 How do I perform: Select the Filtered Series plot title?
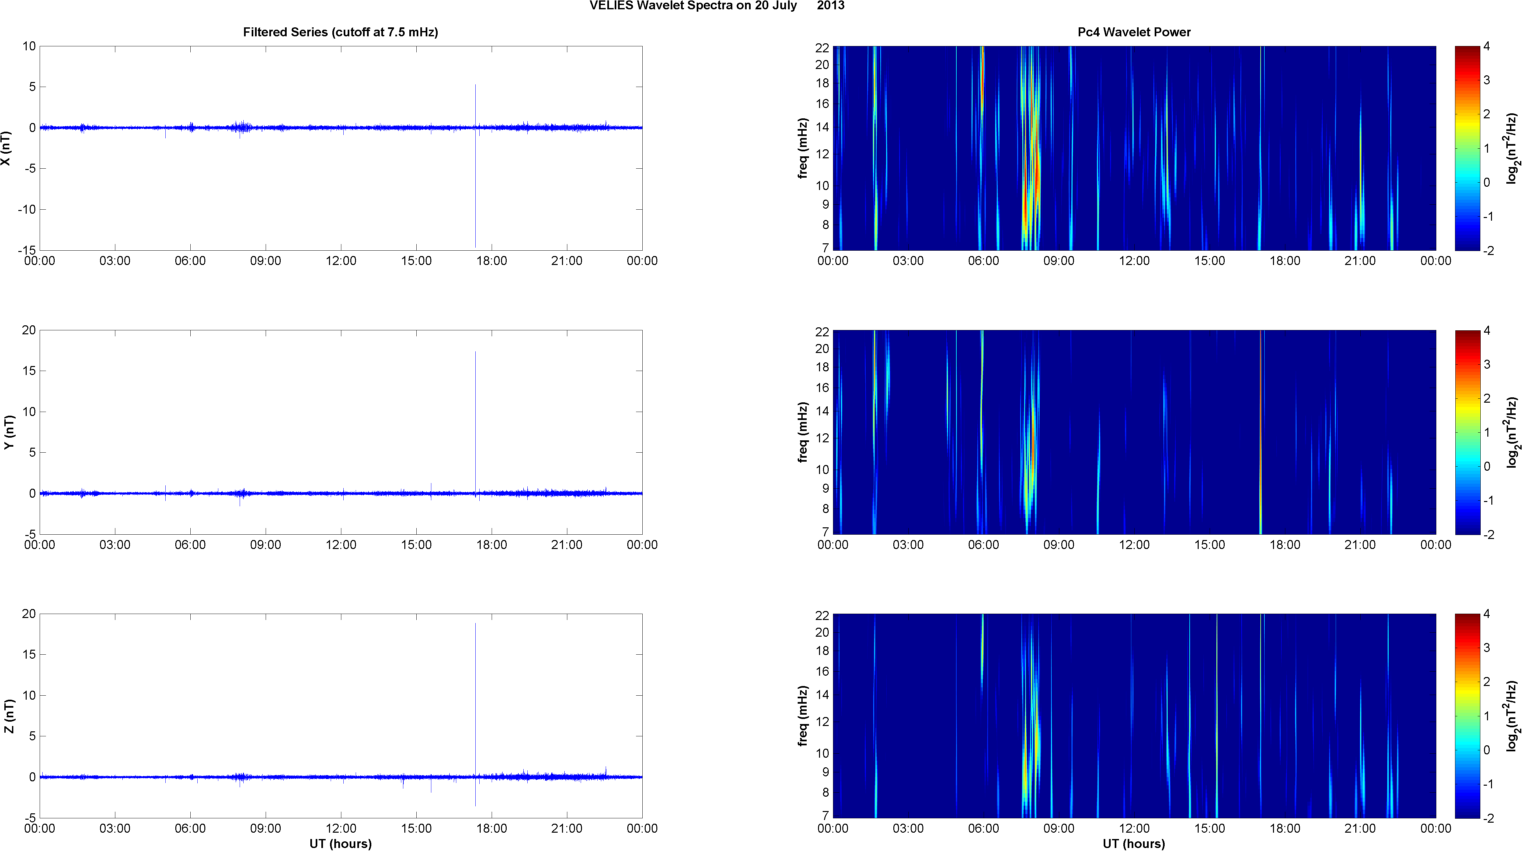pyautogui.click(x=340, y=32)
